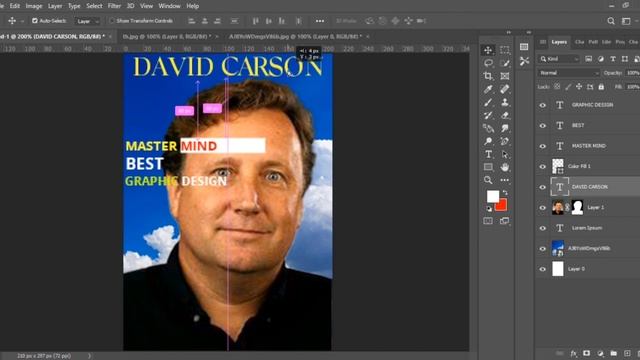Select the Eyedropper tool
Viewport: 640px width, 360px height.
(x=488, y=89)
